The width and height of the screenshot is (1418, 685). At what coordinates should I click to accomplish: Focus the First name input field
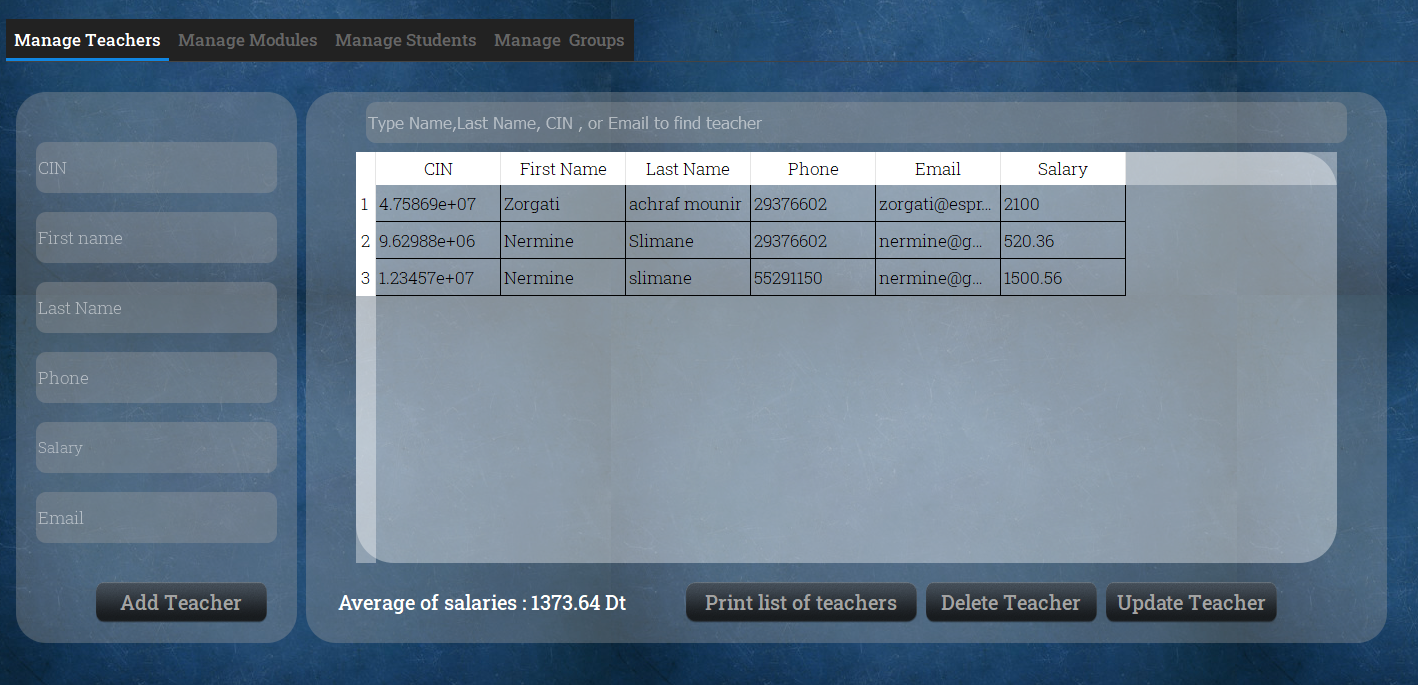coord(156,238)
